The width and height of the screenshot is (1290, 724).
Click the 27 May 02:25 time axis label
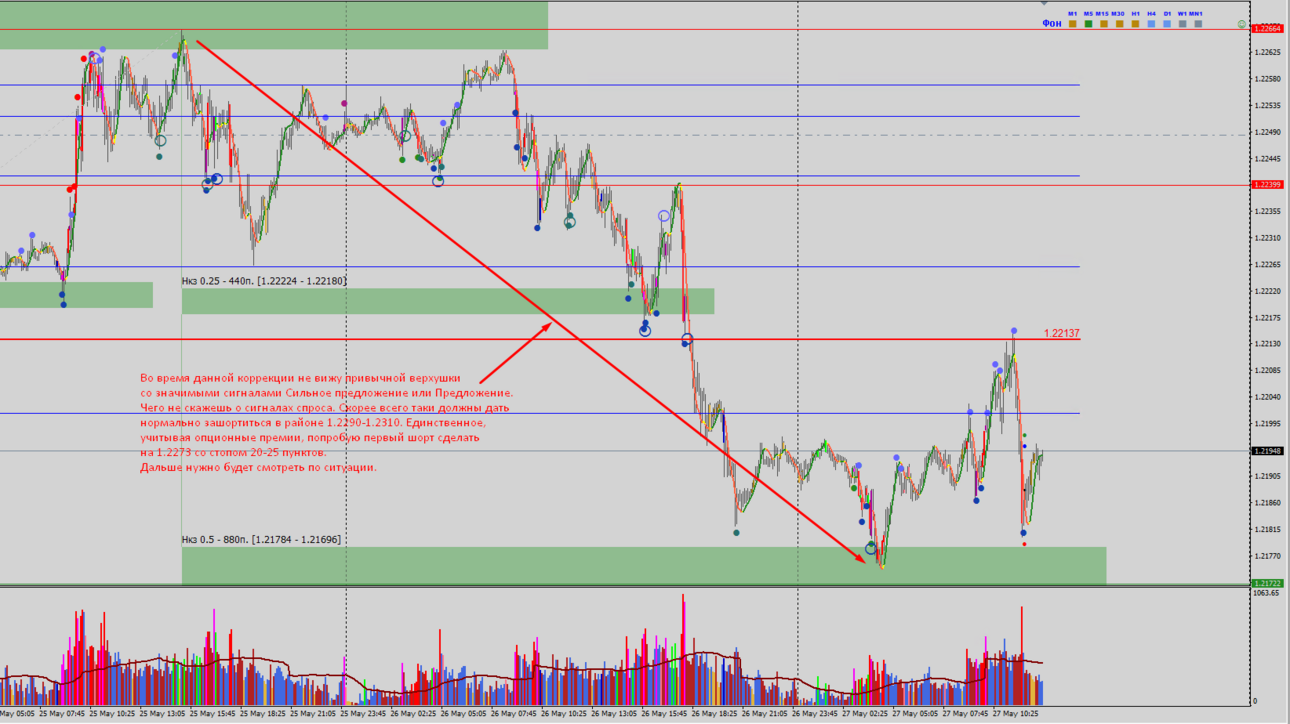click(865, 714)
